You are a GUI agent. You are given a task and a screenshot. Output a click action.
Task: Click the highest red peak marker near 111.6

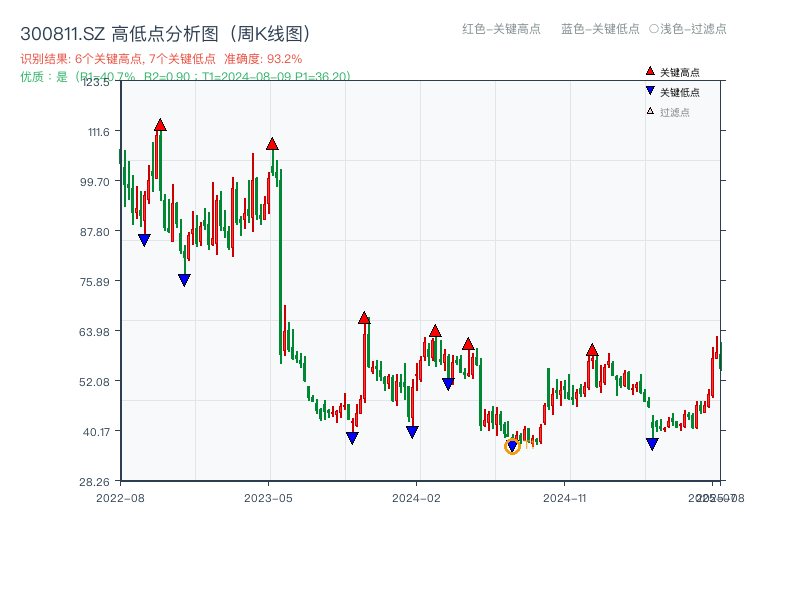(x=160, y=126)
